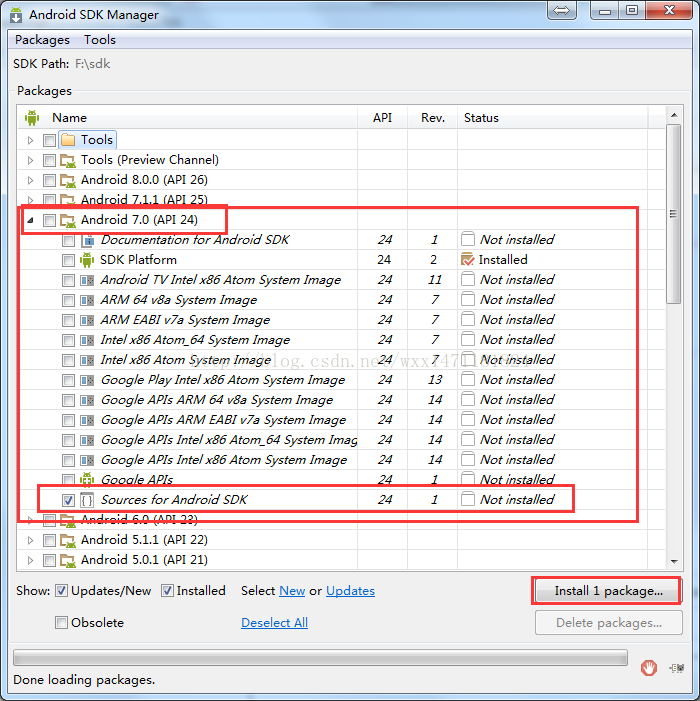Click the ARM EABI v7a System Image icon
The width and height of the screenshot is (700, 701).
[87, 320]
